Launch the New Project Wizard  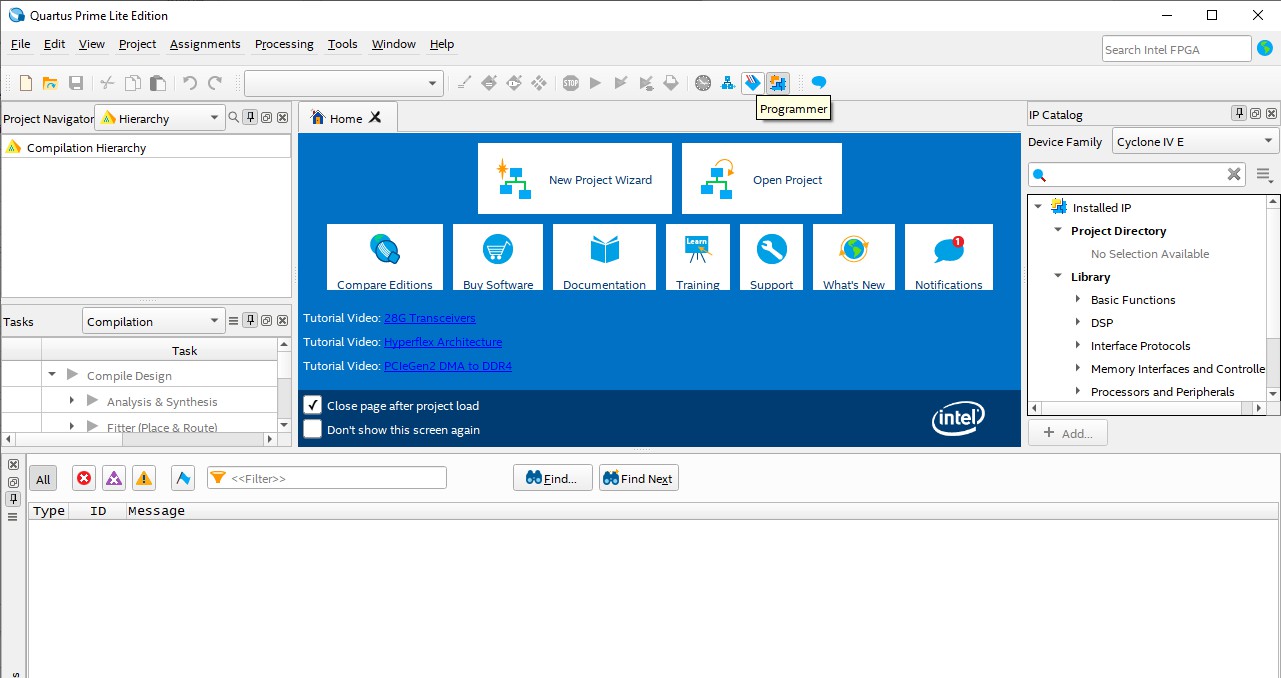coord(575,179)
